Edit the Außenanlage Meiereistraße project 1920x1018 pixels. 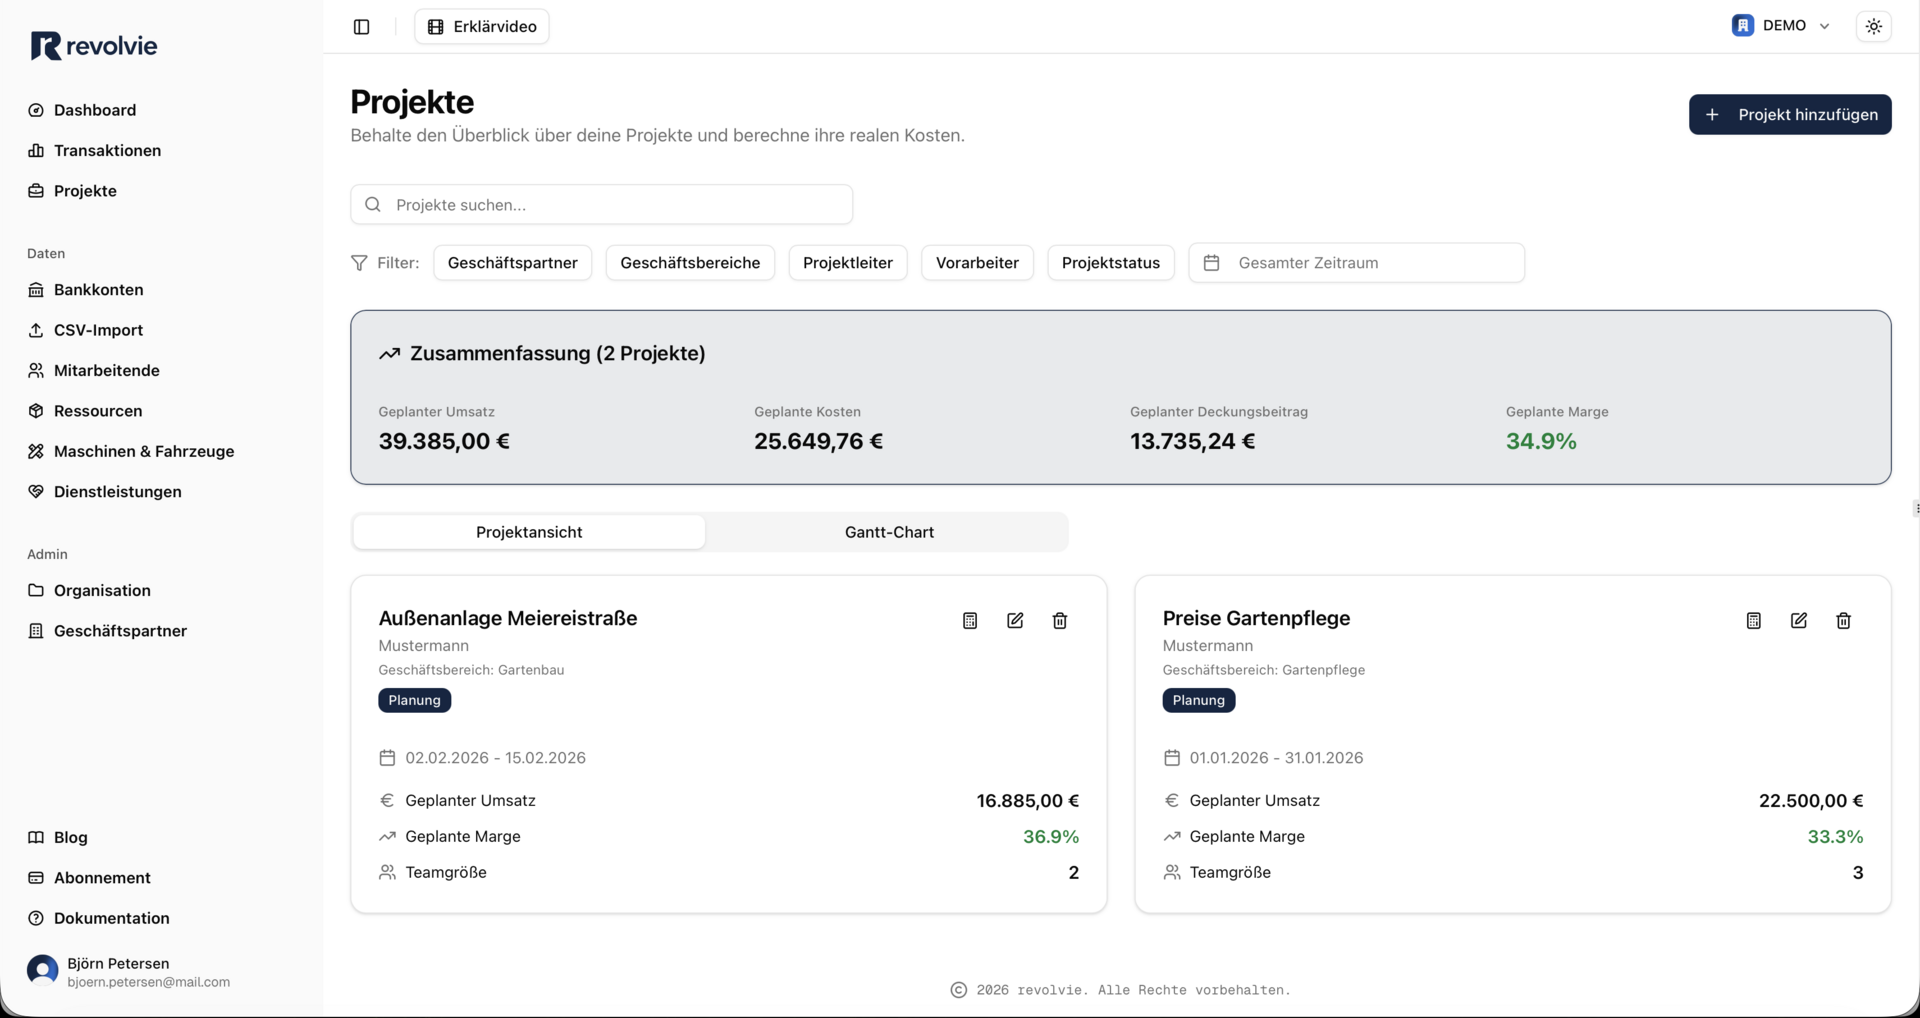click(1015, 621)
